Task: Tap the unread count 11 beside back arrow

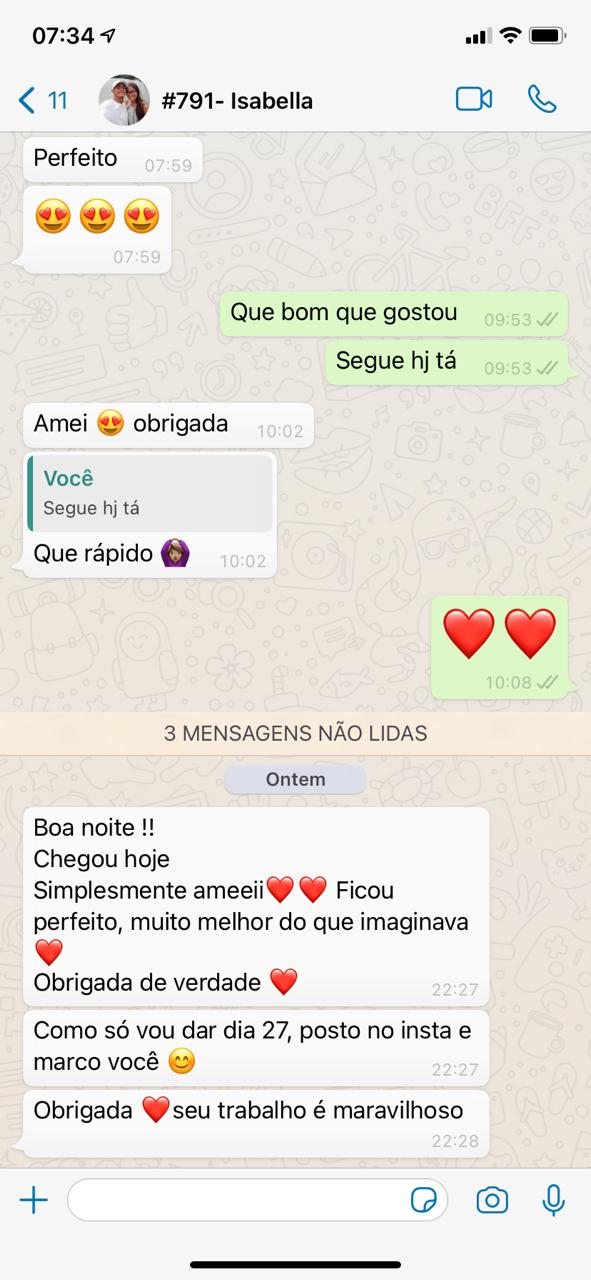Action: click(x=58, y=100)
